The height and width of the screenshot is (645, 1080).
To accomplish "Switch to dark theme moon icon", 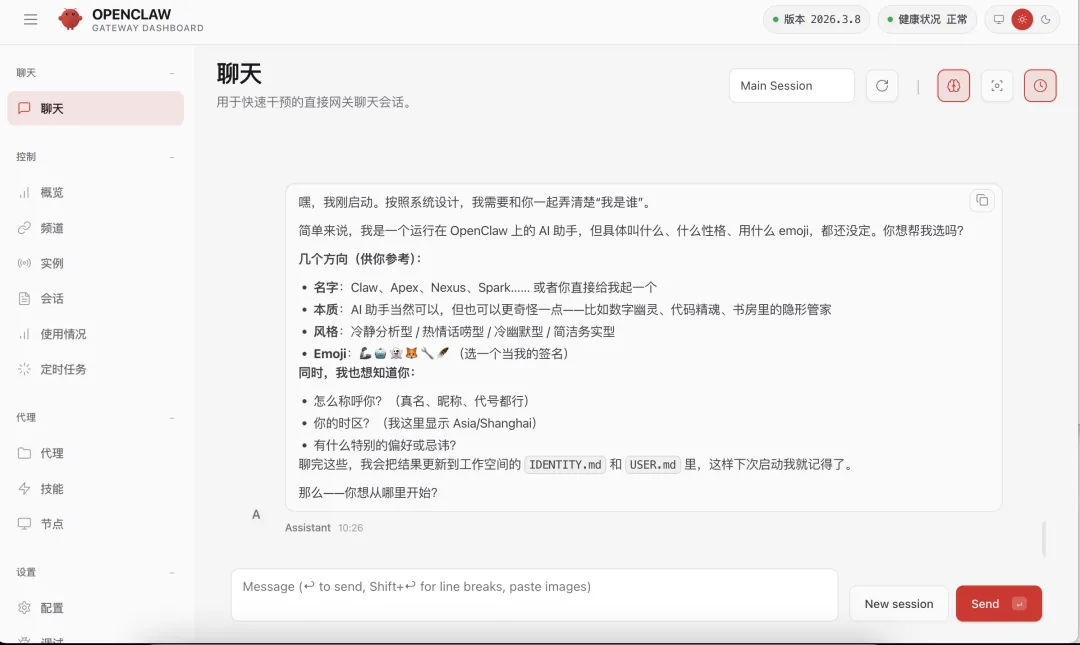I will [x=1046, y=19].
